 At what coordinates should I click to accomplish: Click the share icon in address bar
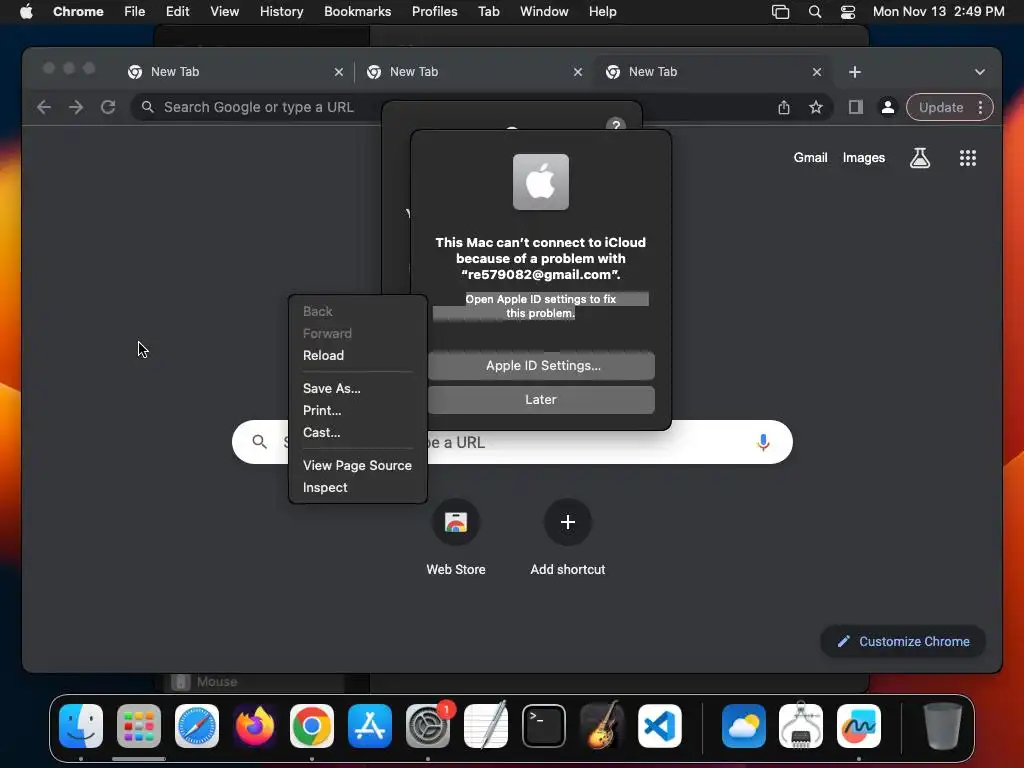point(784,107)
